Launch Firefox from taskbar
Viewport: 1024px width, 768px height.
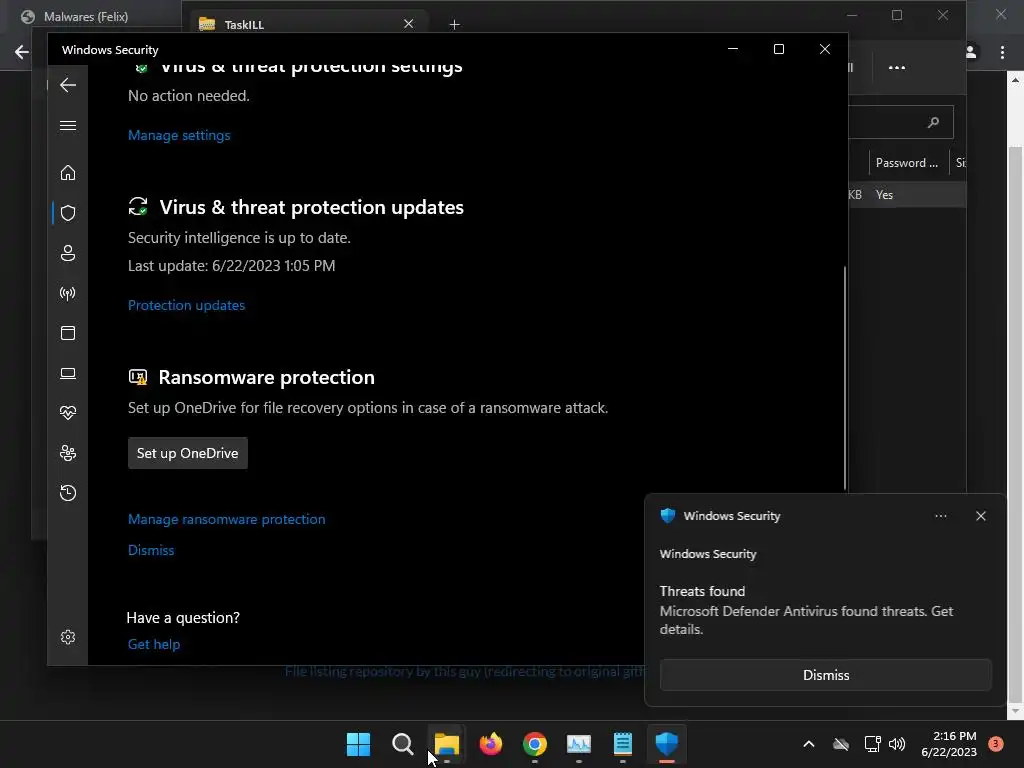(x=490, y=744)
